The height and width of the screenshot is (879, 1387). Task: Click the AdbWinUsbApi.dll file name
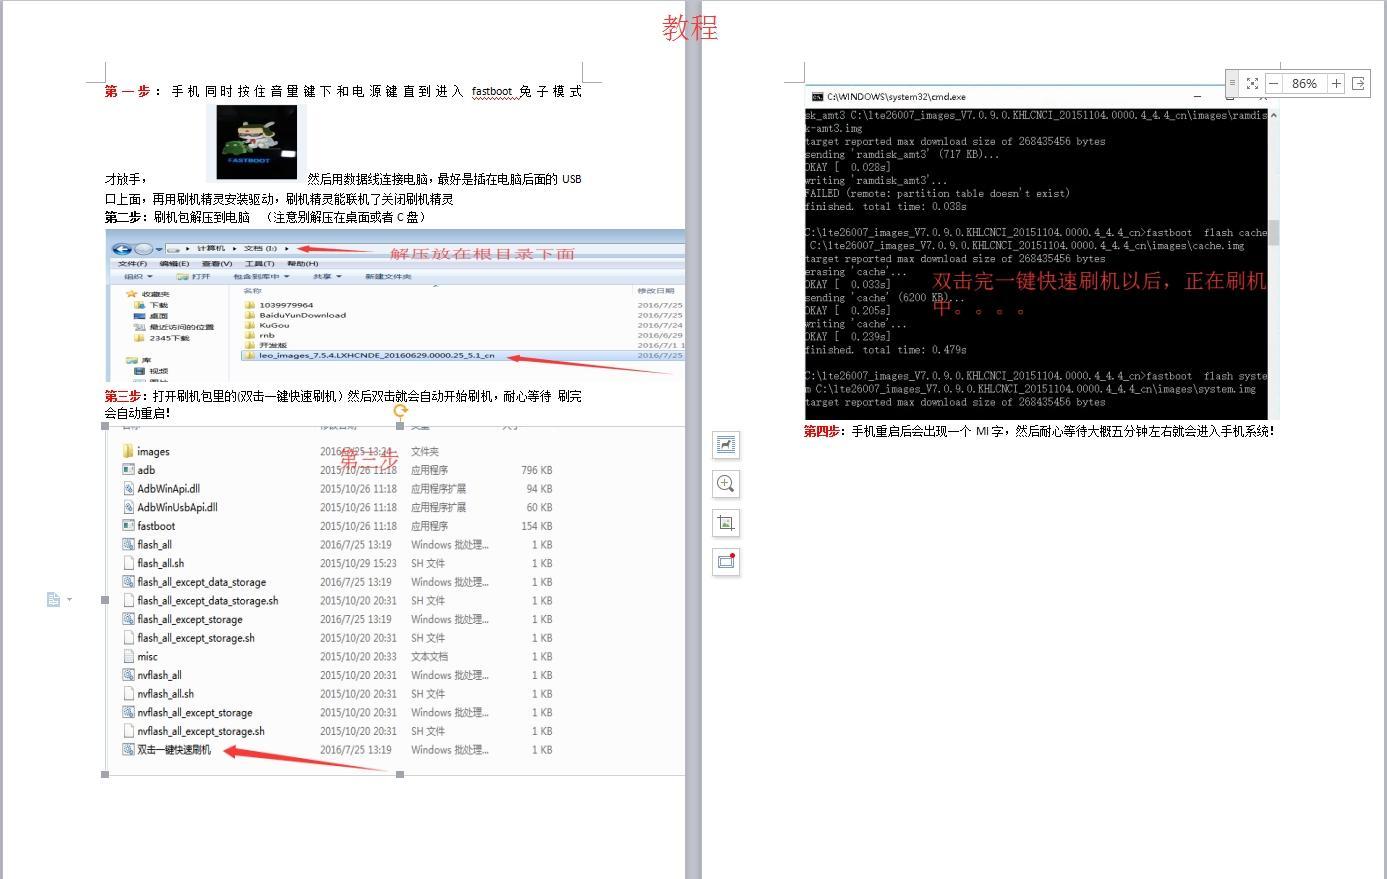pos(177,507)
